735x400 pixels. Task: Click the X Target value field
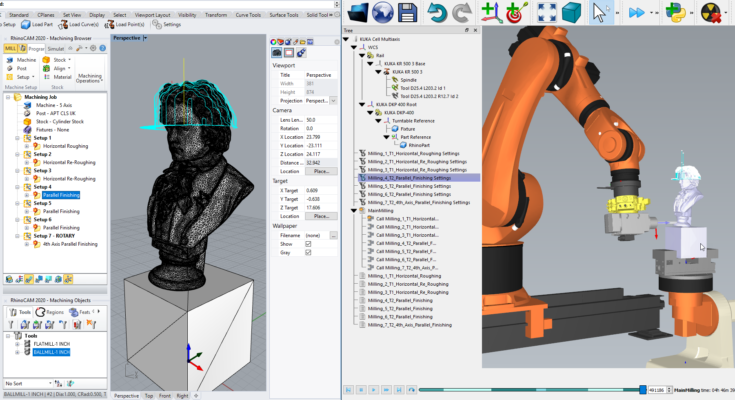tap(321, 191)
